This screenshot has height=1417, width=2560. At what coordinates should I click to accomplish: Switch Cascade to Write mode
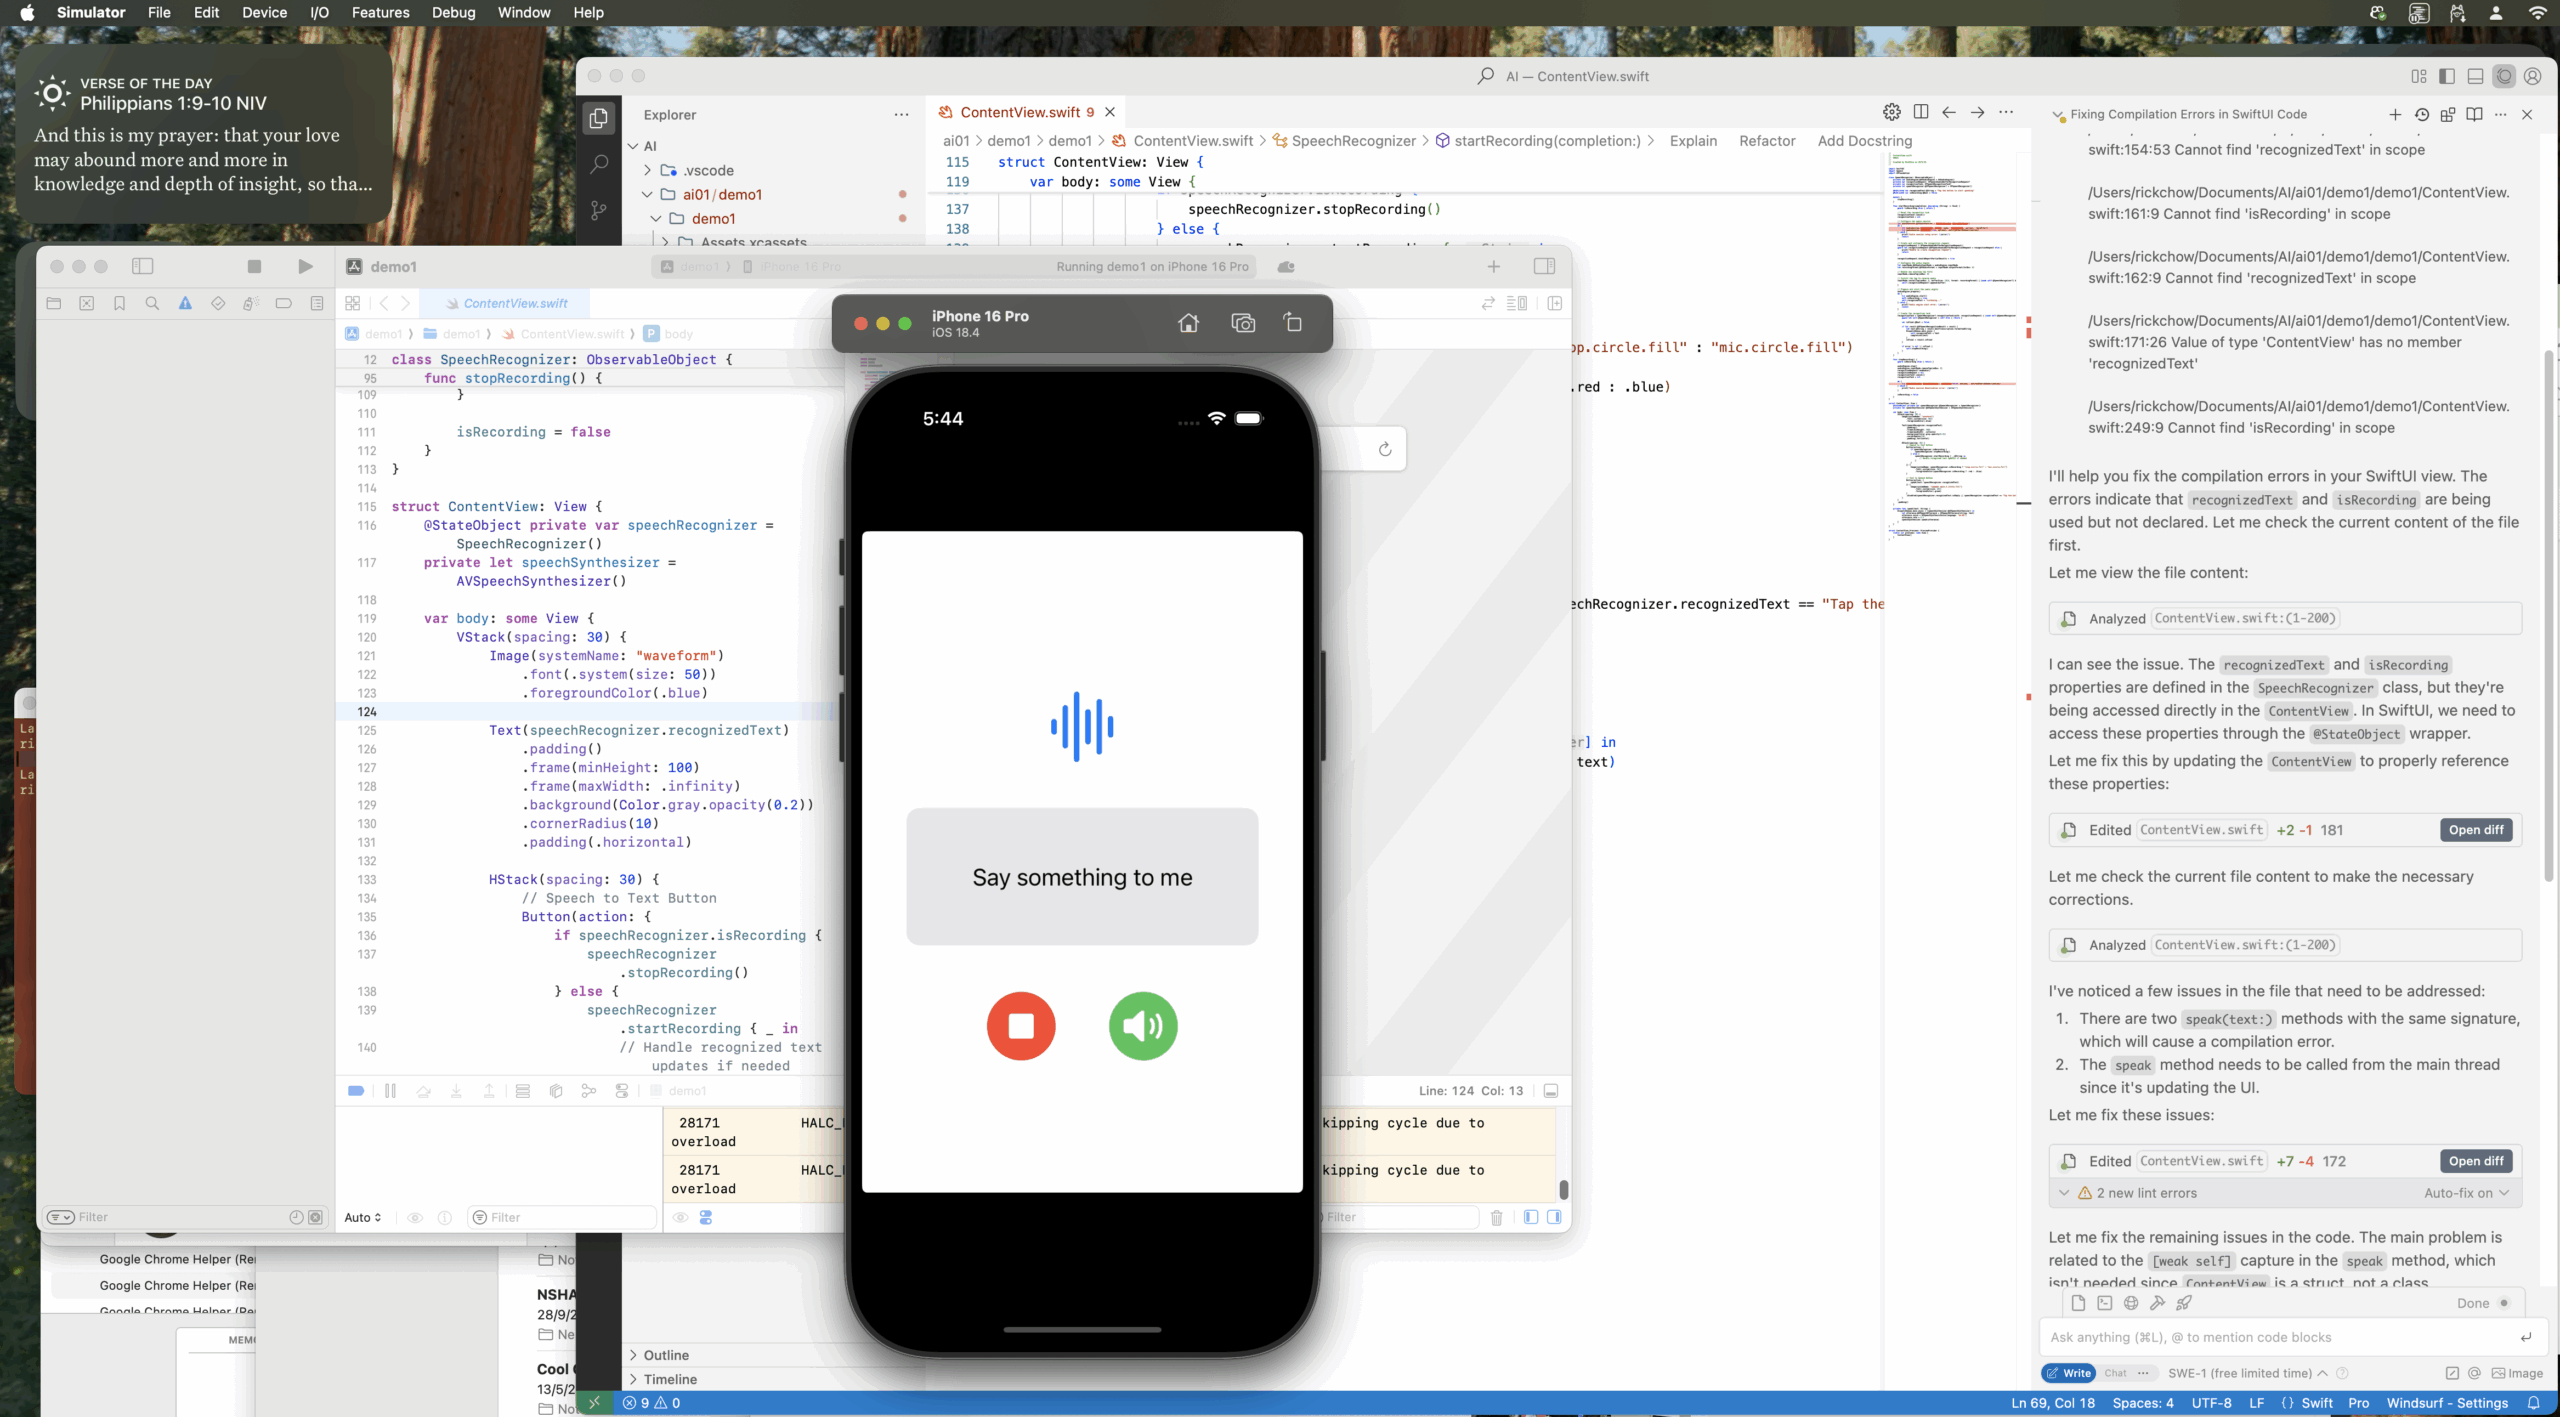pyautogui.click(x=2068, y=1373)
